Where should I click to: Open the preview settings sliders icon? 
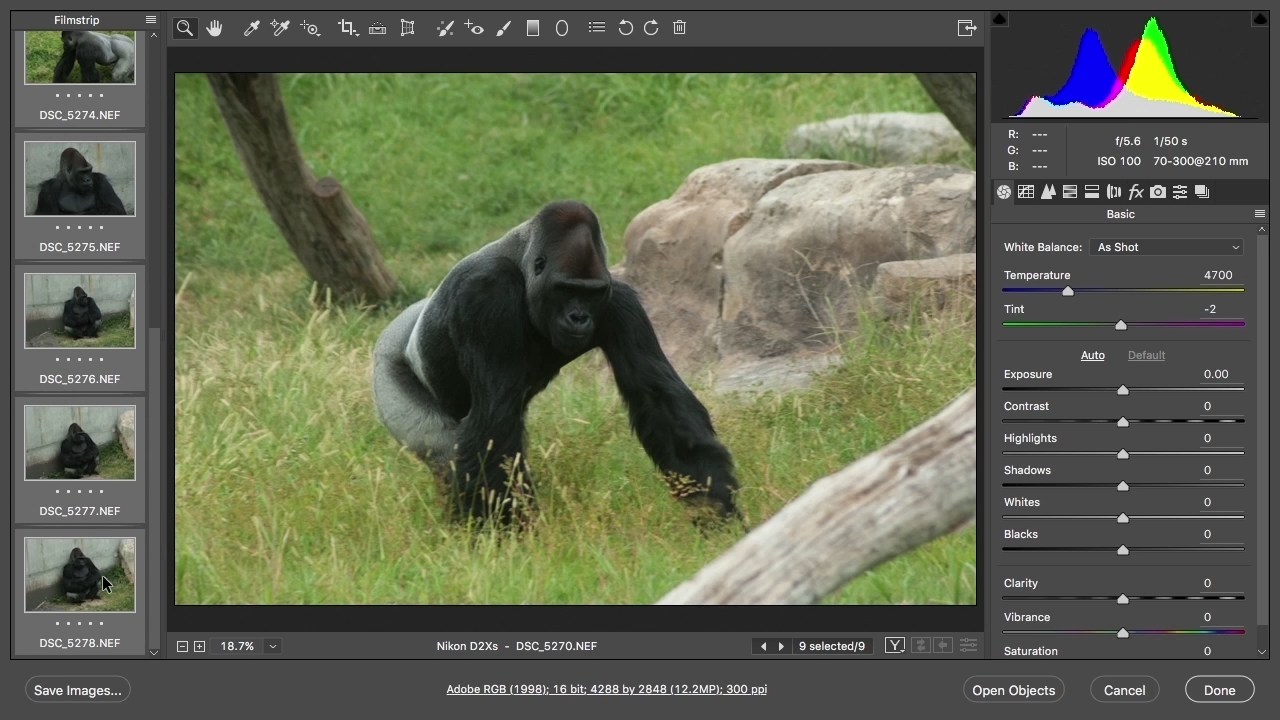[x=968, y=646]
